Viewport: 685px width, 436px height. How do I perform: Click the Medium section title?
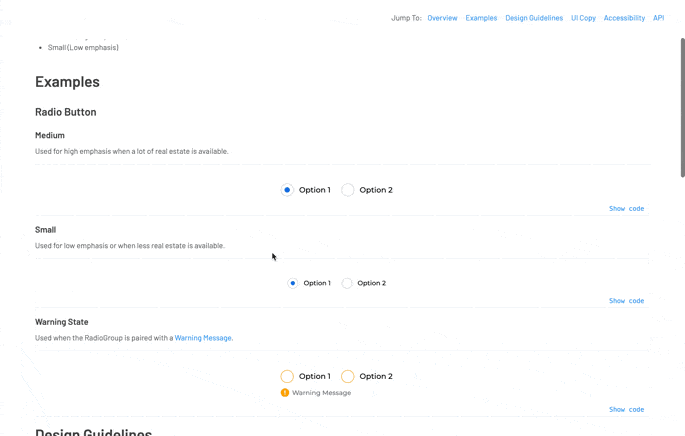pyautogui.click(x=50, y=135)
